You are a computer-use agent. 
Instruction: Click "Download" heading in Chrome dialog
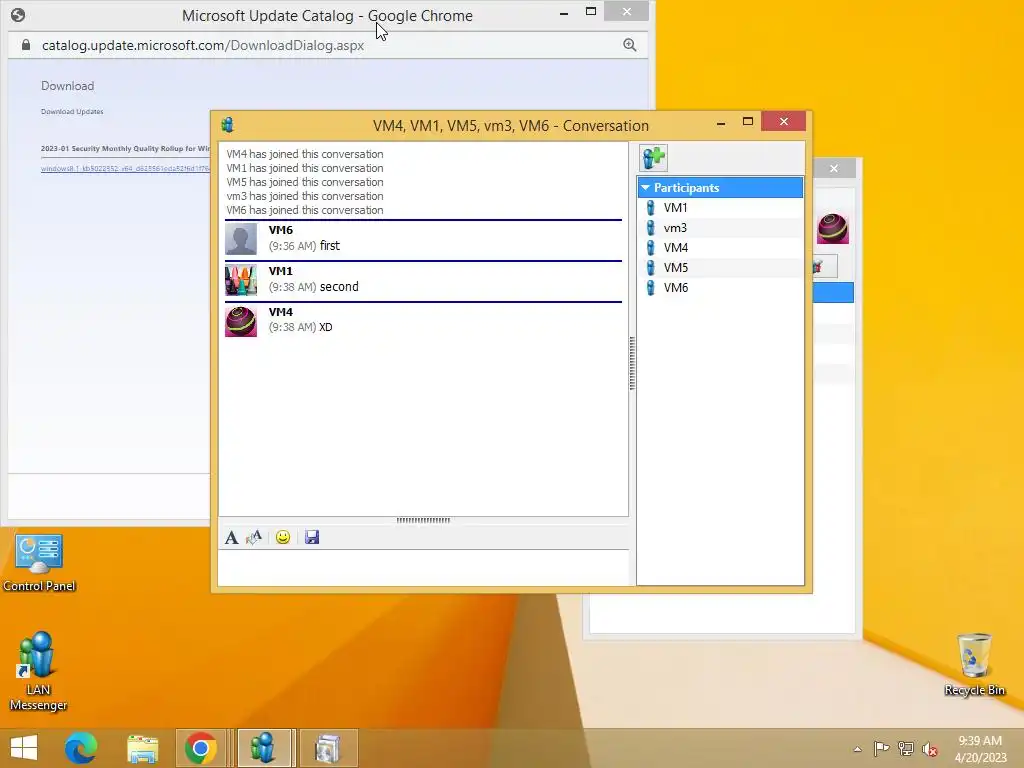(67, 86)
